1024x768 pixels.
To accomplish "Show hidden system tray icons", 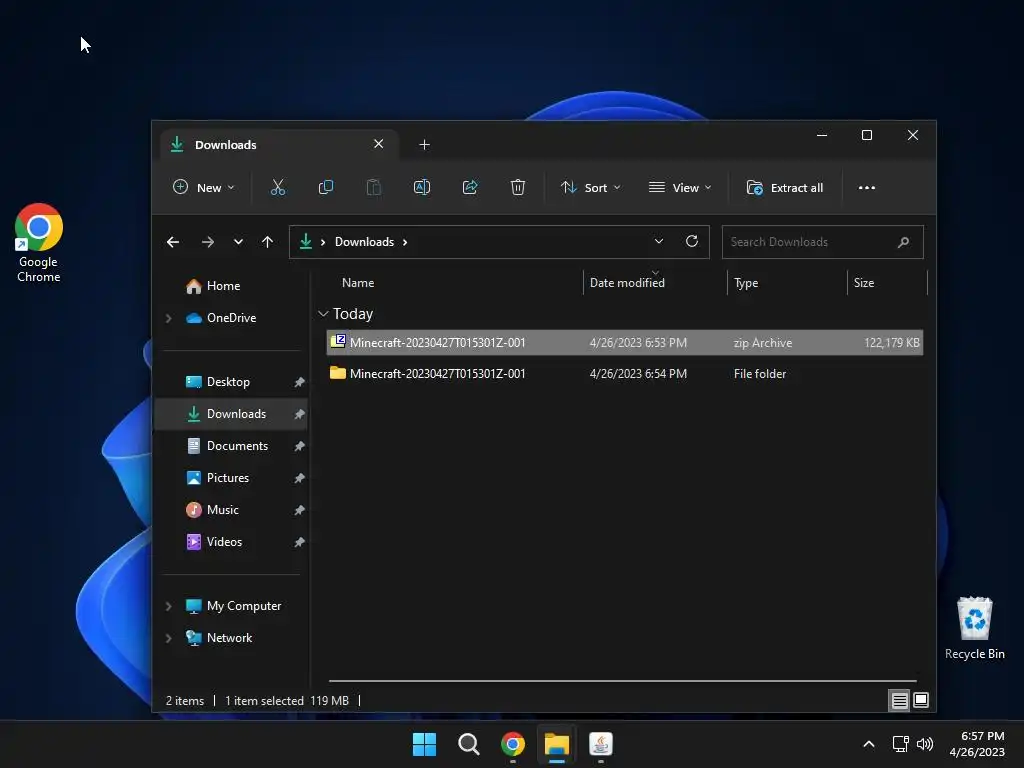I will point(869,744).
